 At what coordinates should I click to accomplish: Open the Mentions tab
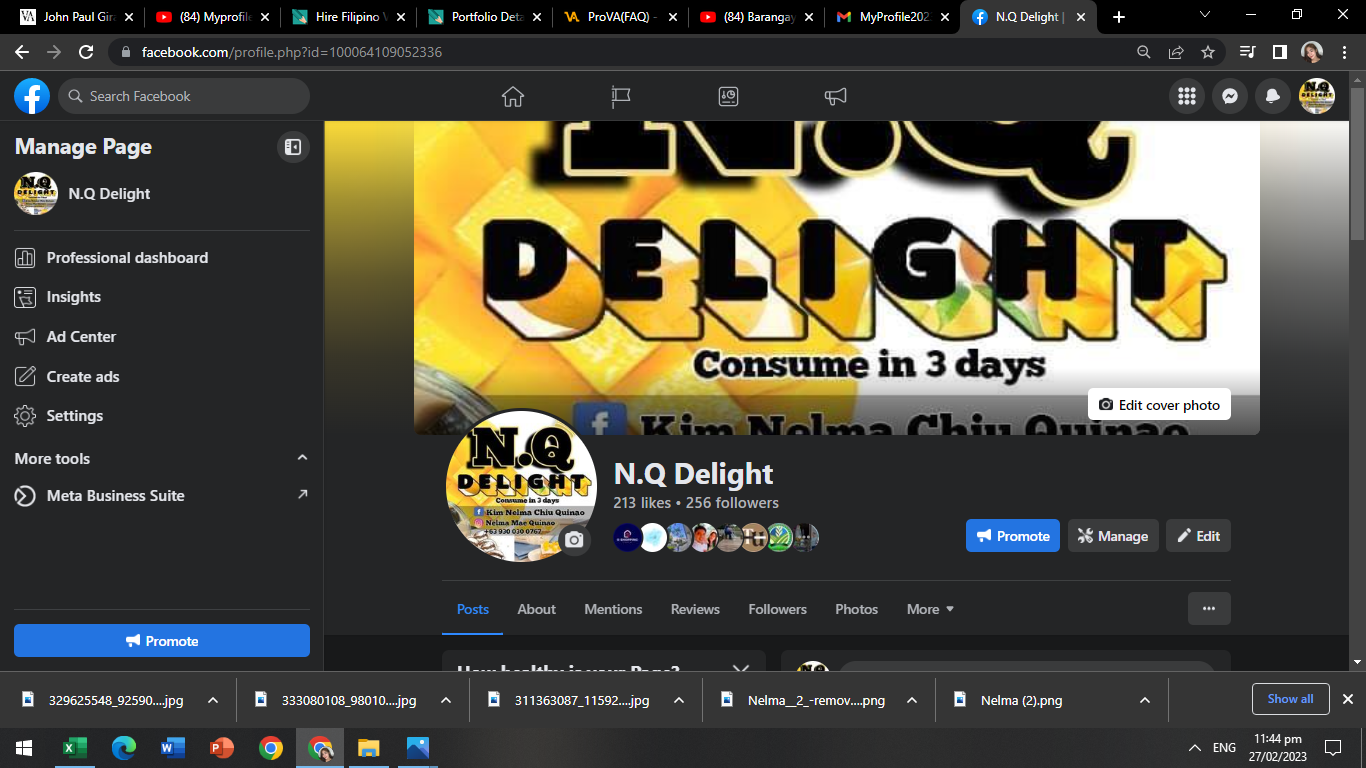click(614, 609)
